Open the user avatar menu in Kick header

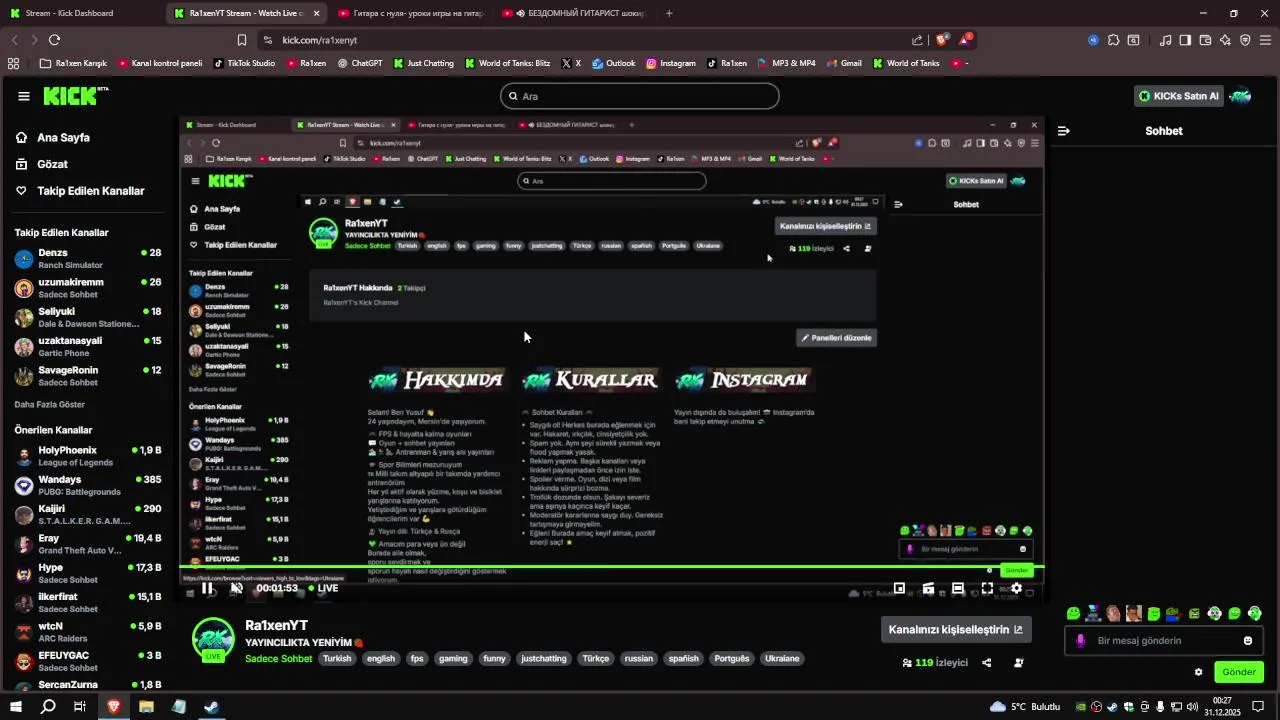coord(1240,96)
